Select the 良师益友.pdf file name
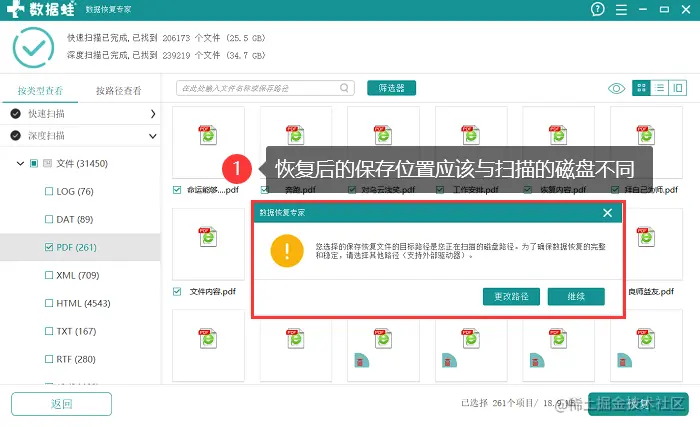Image resolution: width=700 pixels, height=427 pixels. coord(651,292)
